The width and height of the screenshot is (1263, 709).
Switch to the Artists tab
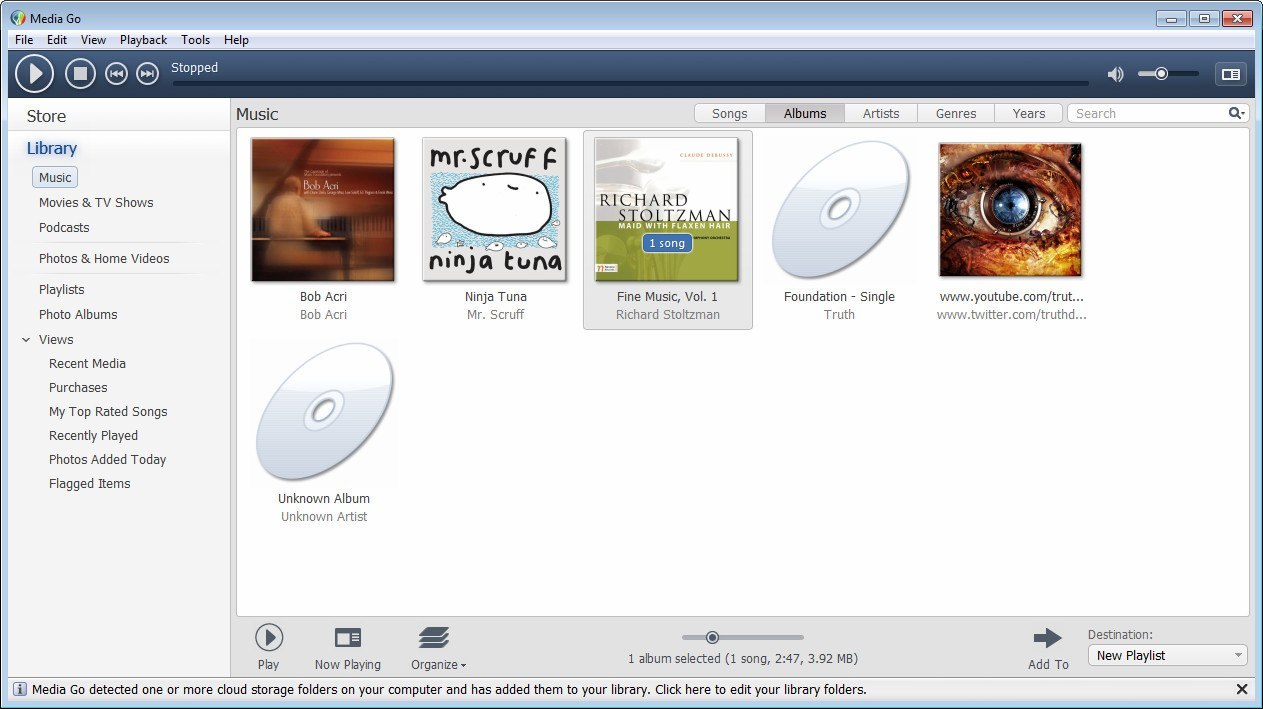tap(880, 113)
